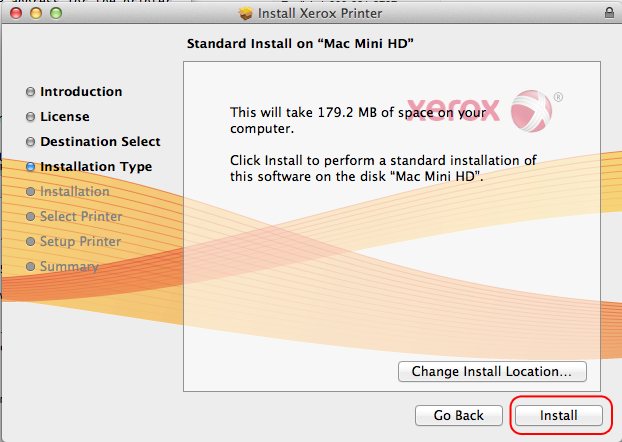
Task: Click the Destination Select step bullet
Action: [x=31, y=142]
